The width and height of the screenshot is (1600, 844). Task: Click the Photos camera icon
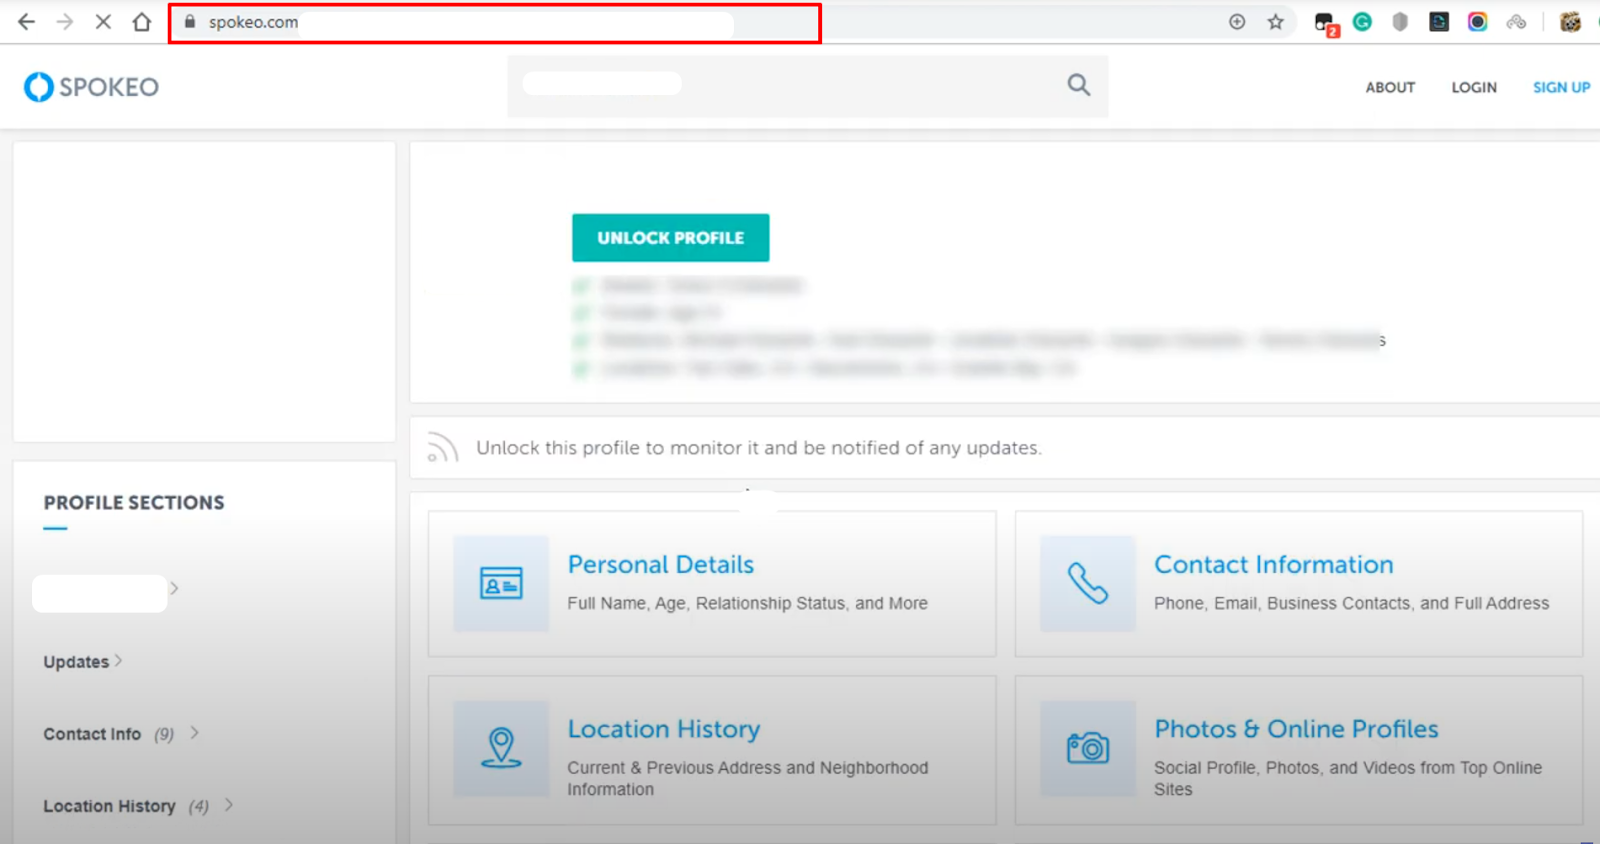click(1087, 748)
